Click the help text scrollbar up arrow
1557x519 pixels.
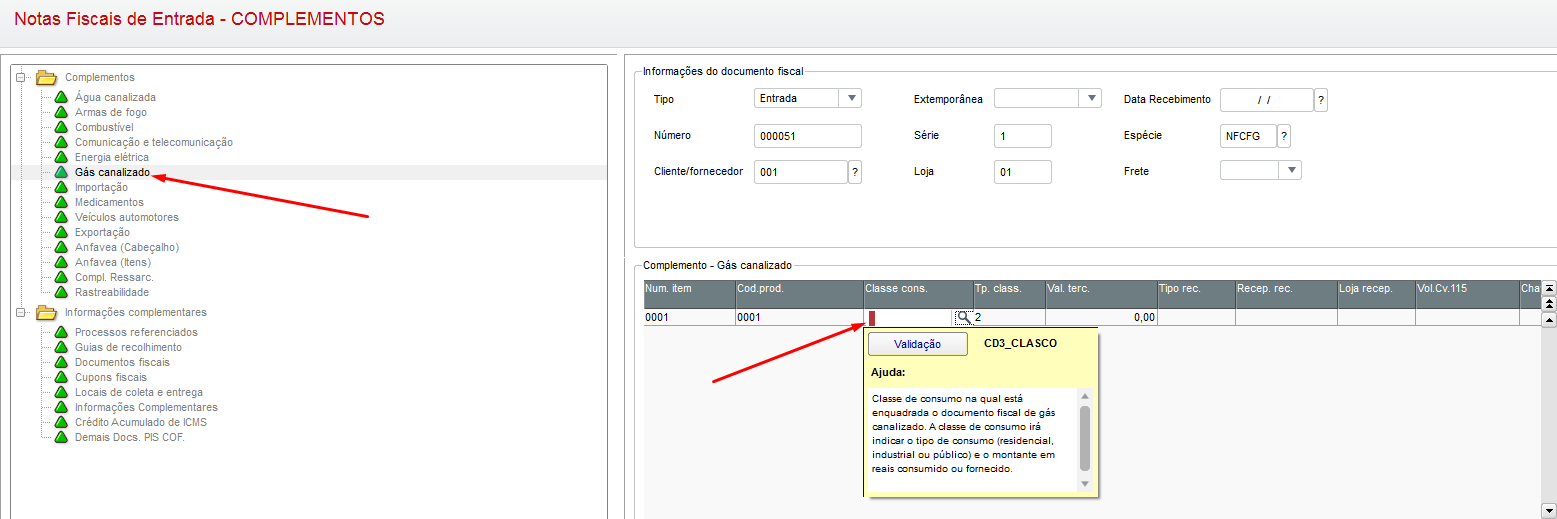[x=1085, y=397]
